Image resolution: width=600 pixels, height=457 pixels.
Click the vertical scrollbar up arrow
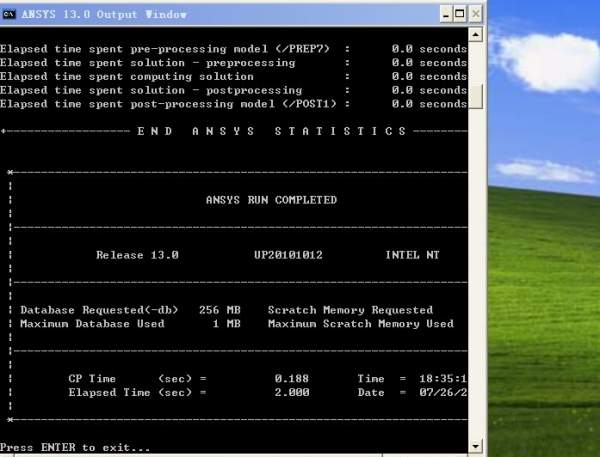click(x=475, y=35)
